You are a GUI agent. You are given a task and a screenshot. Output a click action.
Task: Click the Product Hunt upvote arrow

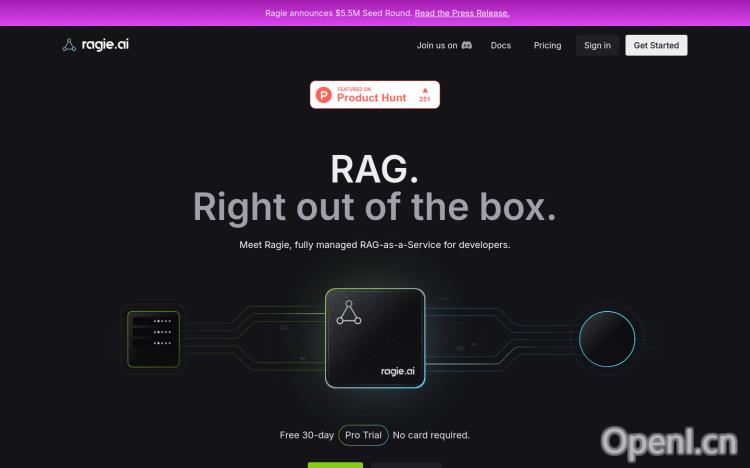(425, 90)
